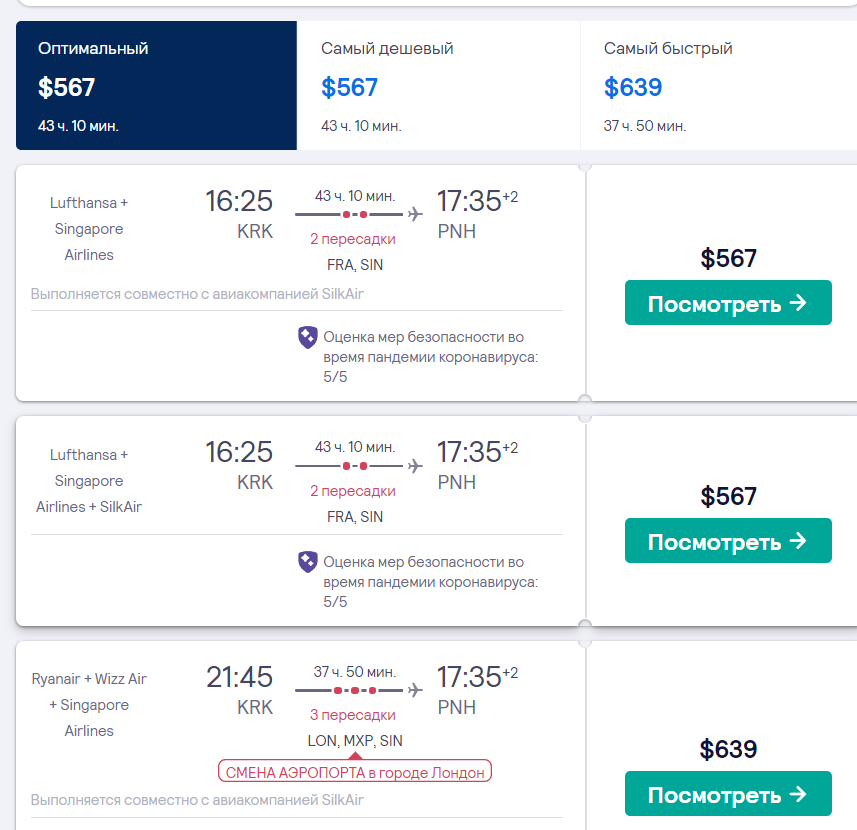Viewport: 857px width, 830px height.
Task: Select the Оптимальный sorting tab
Action: tap(156, 86)
